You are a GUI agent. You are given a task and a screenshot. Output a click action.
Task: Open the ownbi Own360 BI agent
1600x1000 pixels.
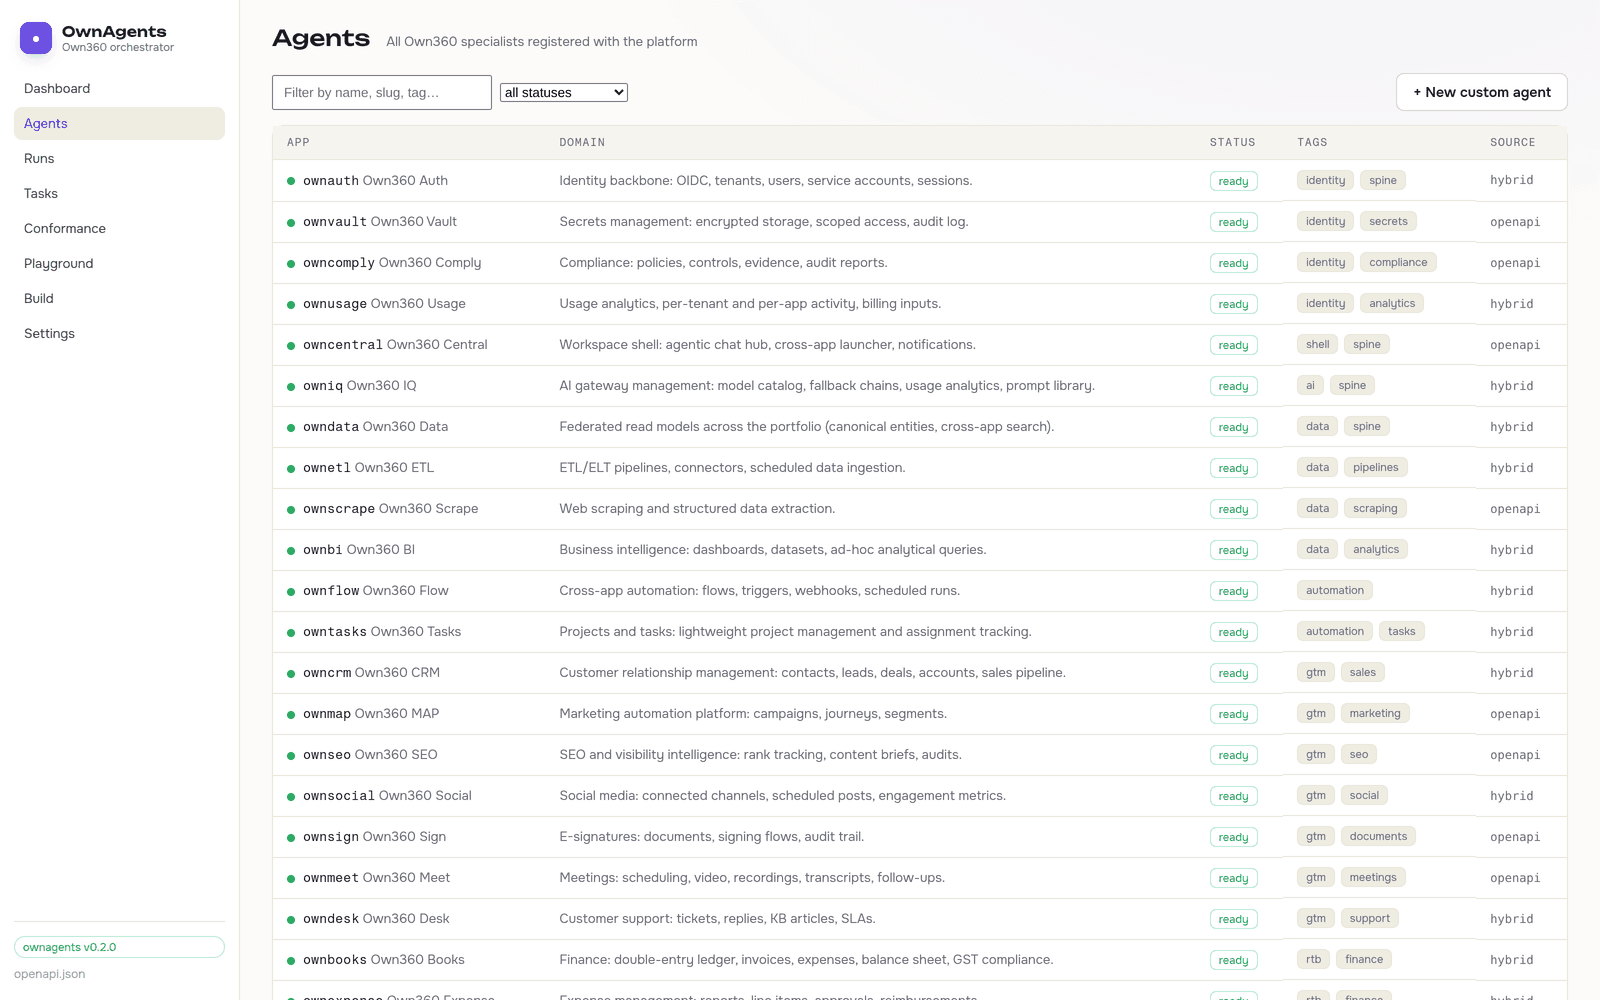[x=359, y=550]
